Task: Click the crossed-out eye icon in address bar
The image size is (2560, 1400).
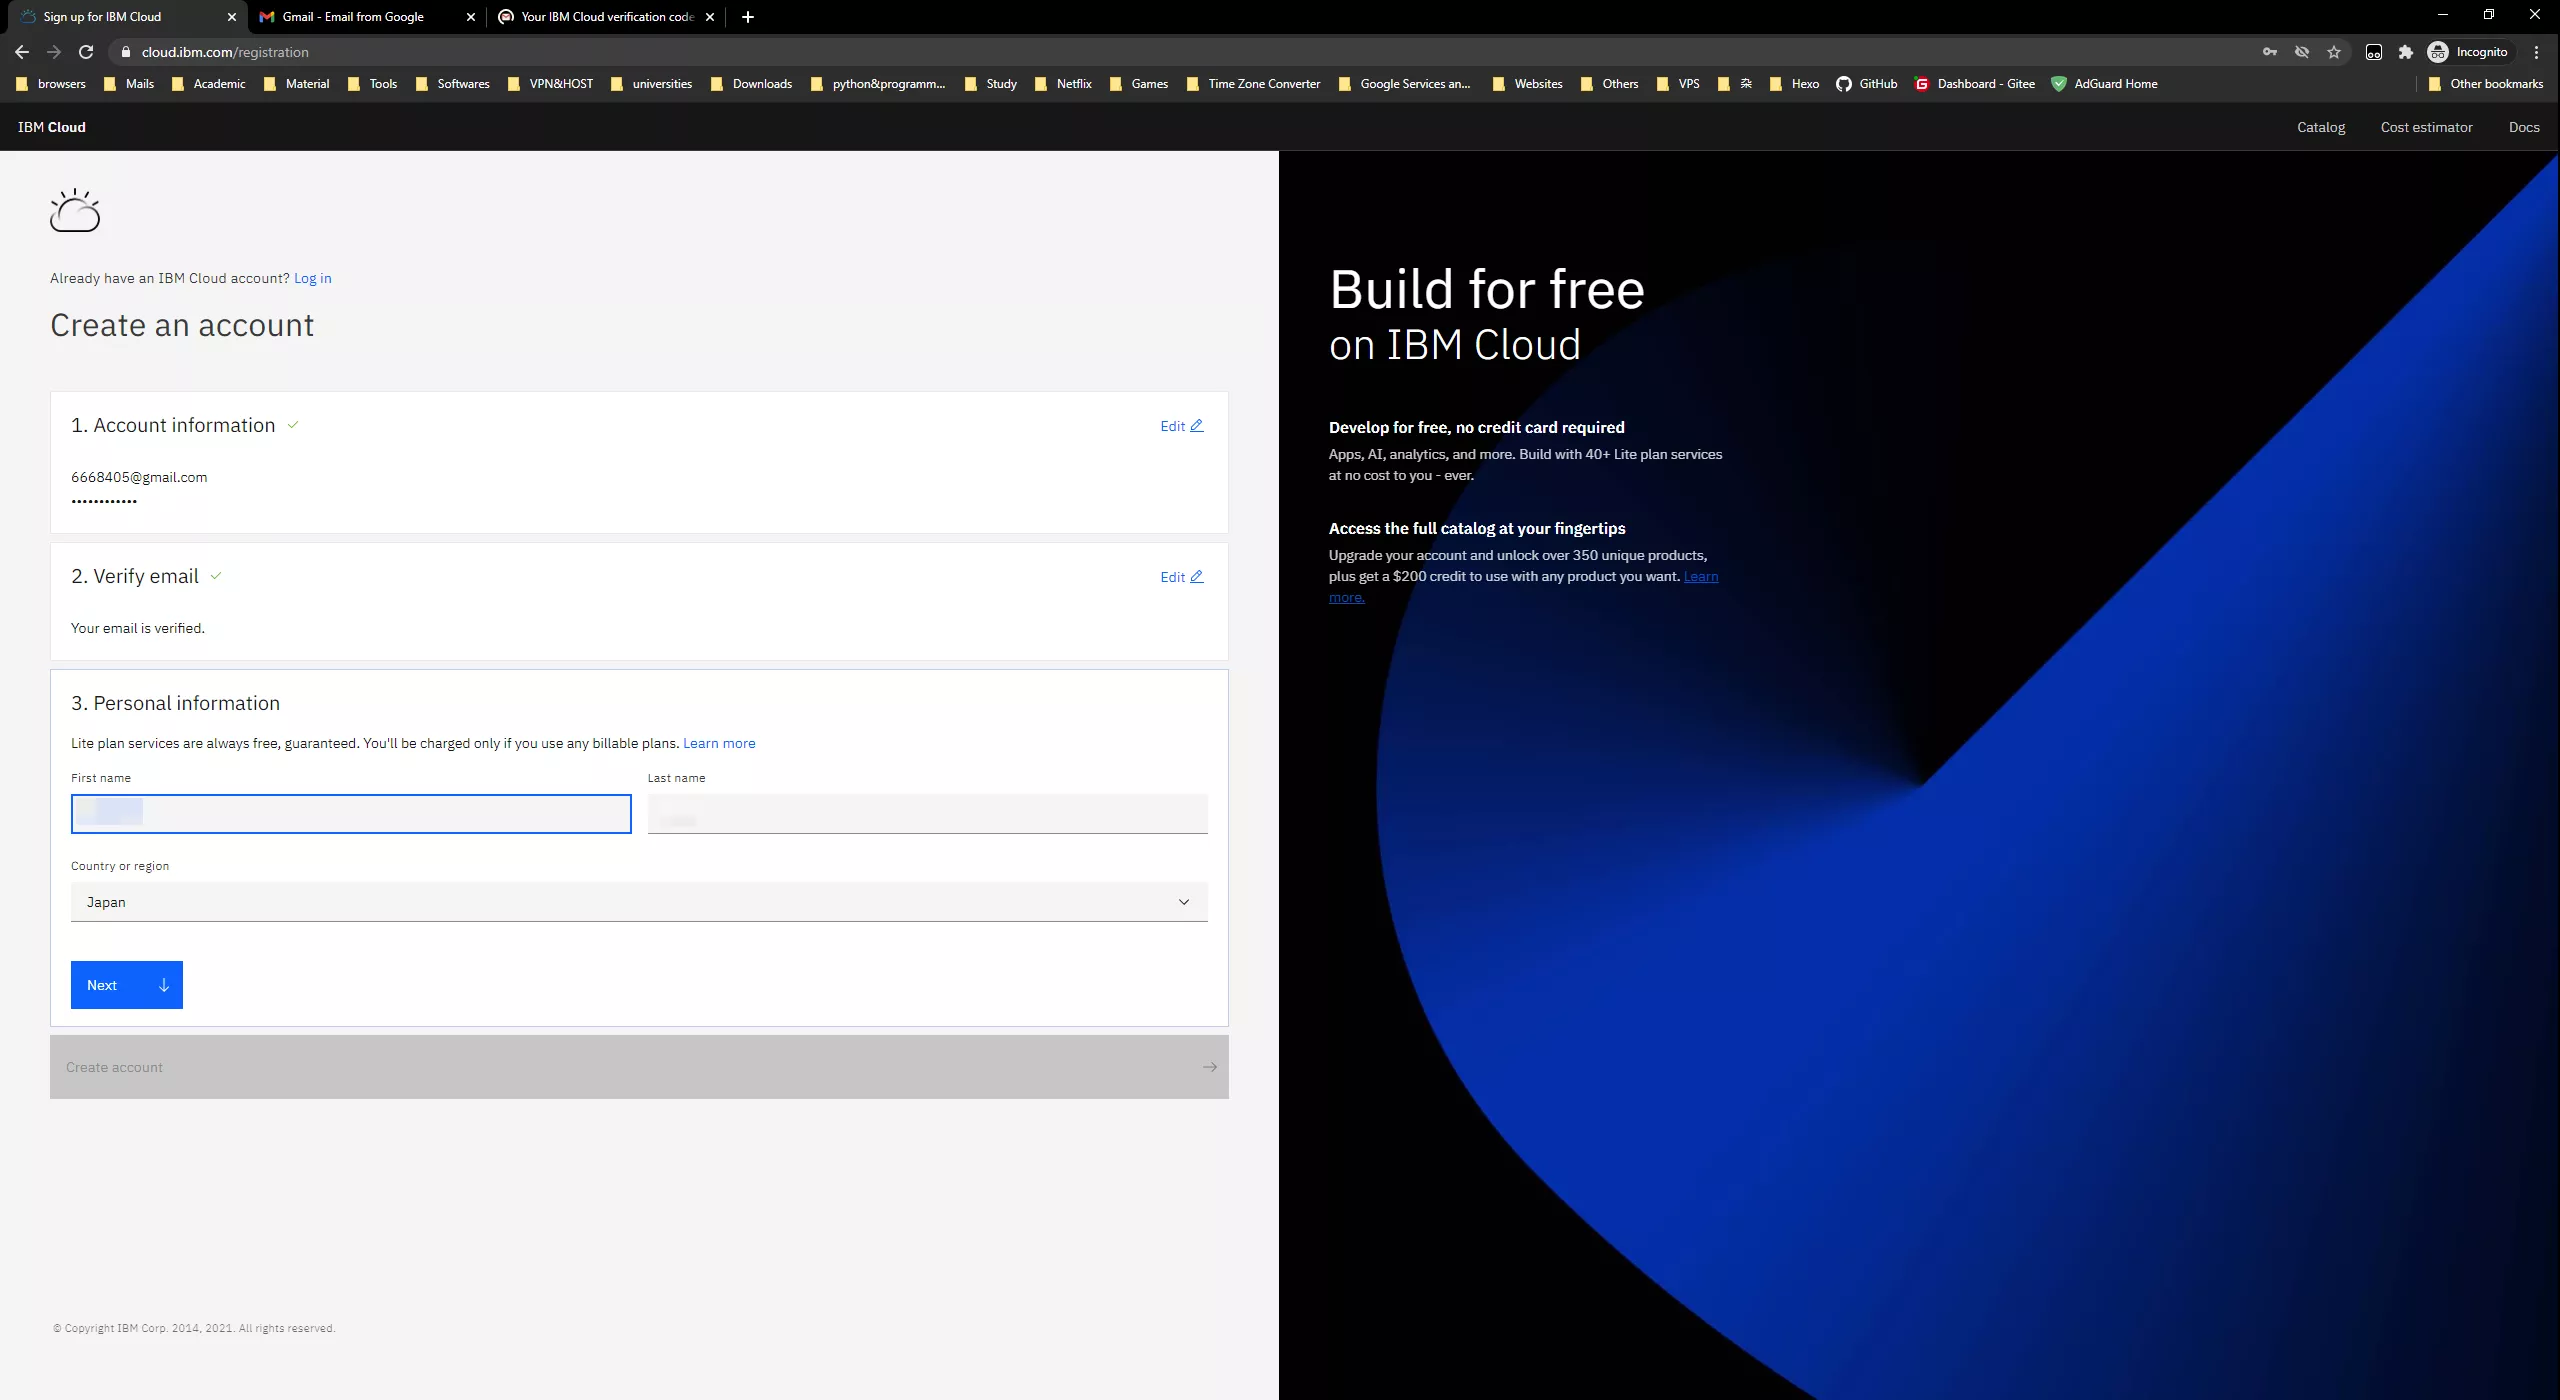Action: 2302,52
